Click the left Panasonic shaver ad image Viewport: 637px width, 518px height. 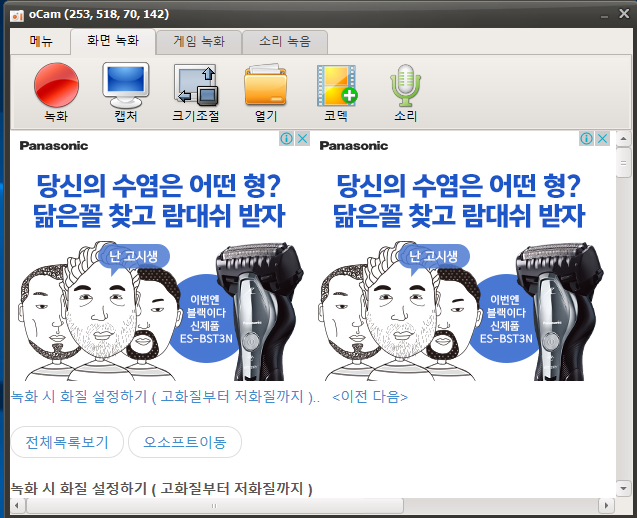click(x=160, y=256)
